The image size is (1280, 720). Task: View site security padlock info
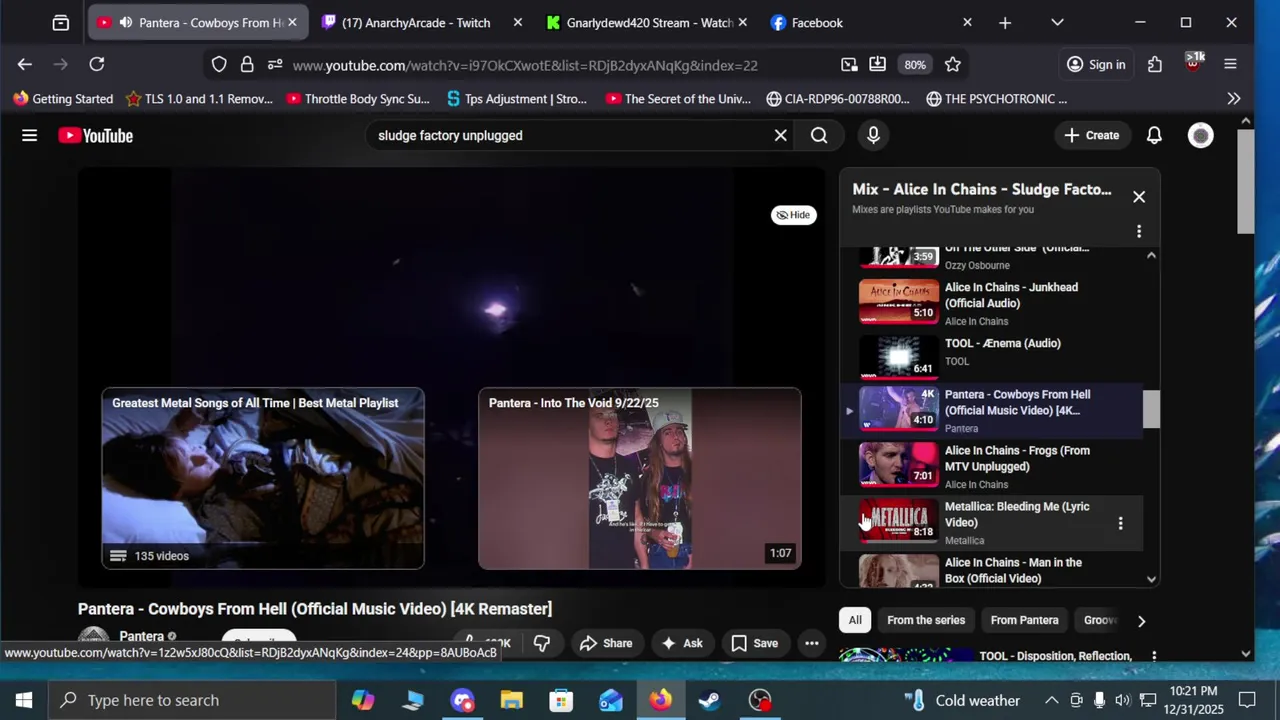point(247,65)
